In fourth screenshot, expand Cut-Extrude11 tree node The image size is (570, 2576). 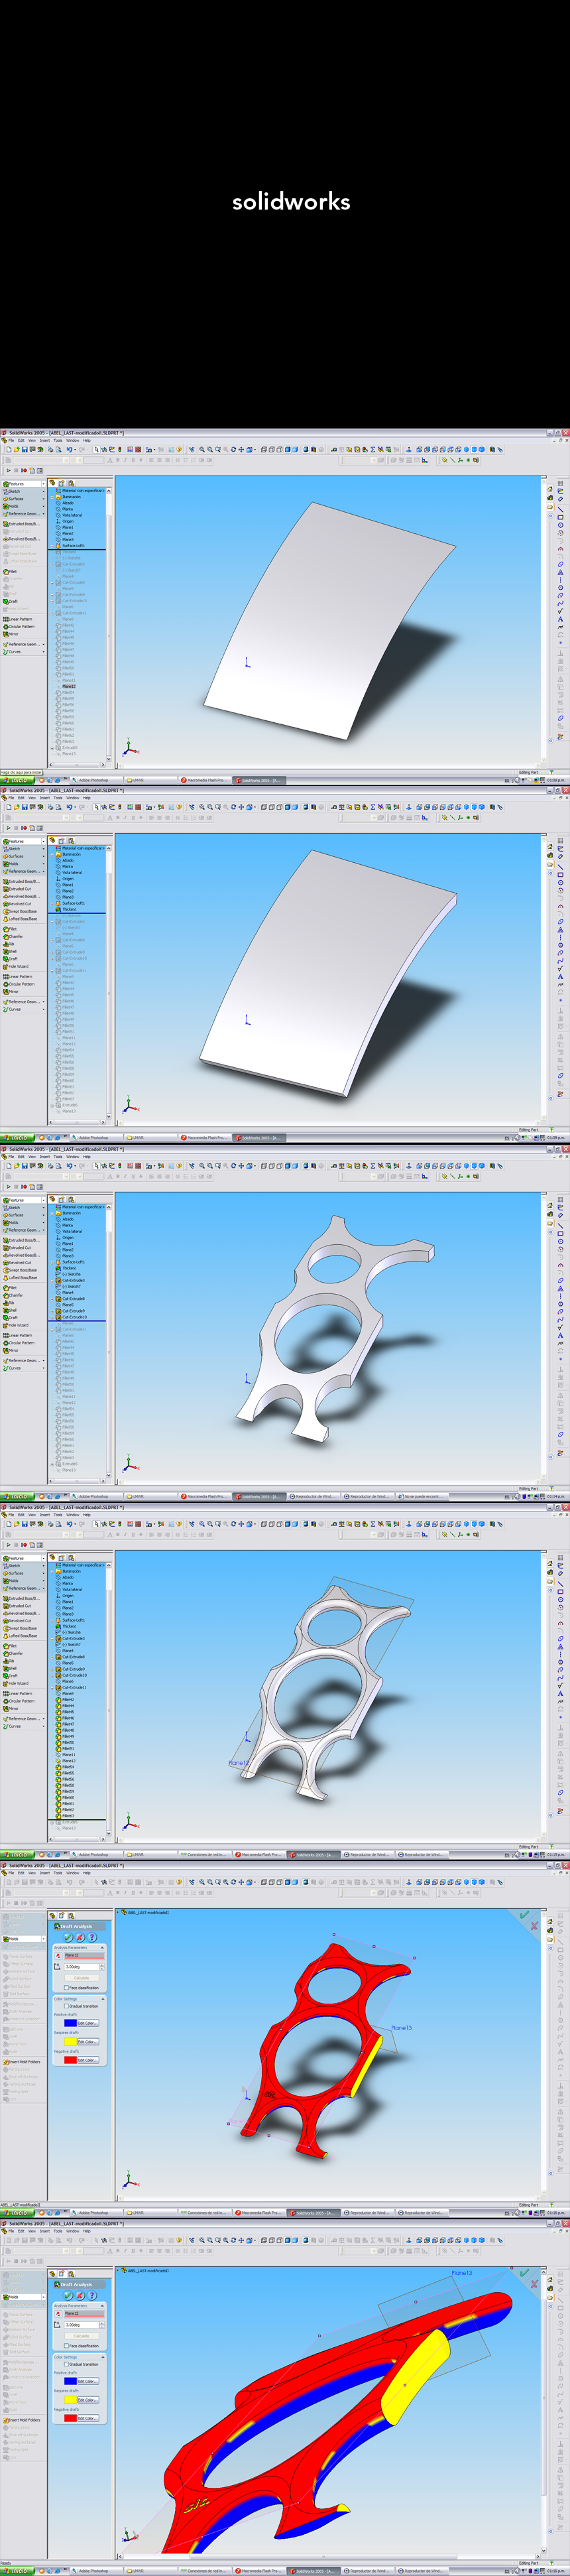pos(52,1688)
